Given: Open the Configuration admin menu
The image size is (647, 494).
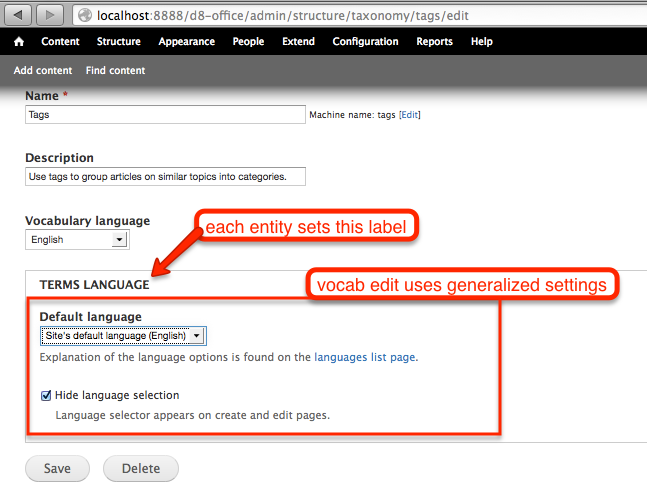Looking at the screenshot, I should (365, 42).
